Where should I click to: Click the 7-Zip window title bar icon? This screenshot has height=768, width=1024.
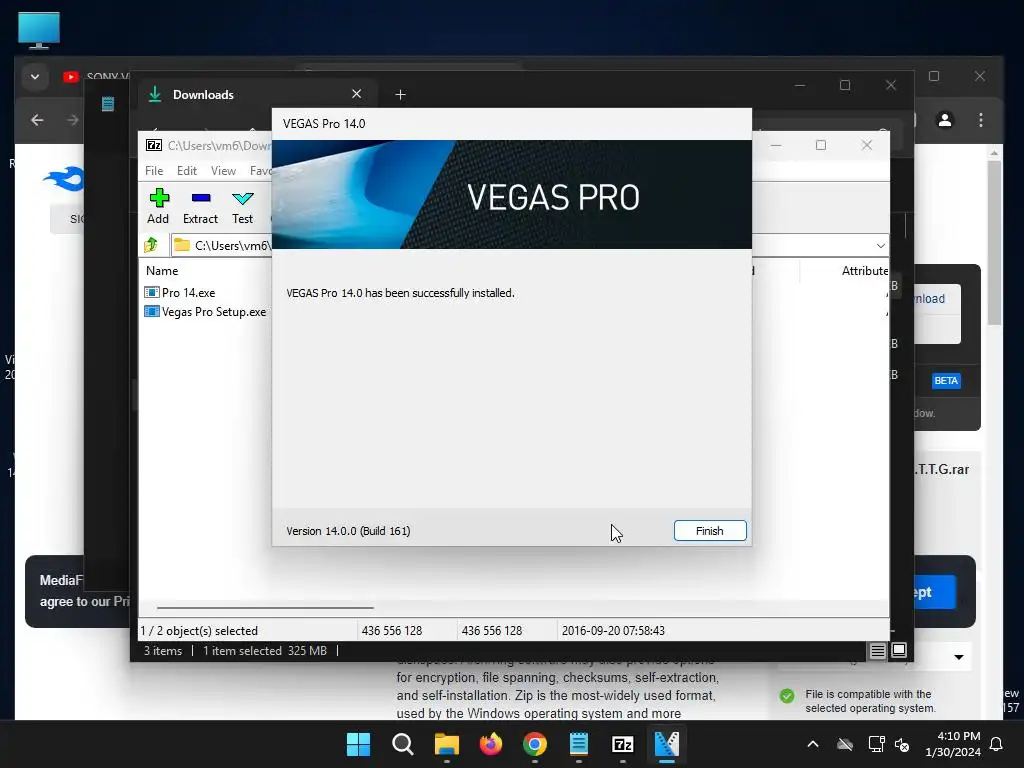pos(154,145)
